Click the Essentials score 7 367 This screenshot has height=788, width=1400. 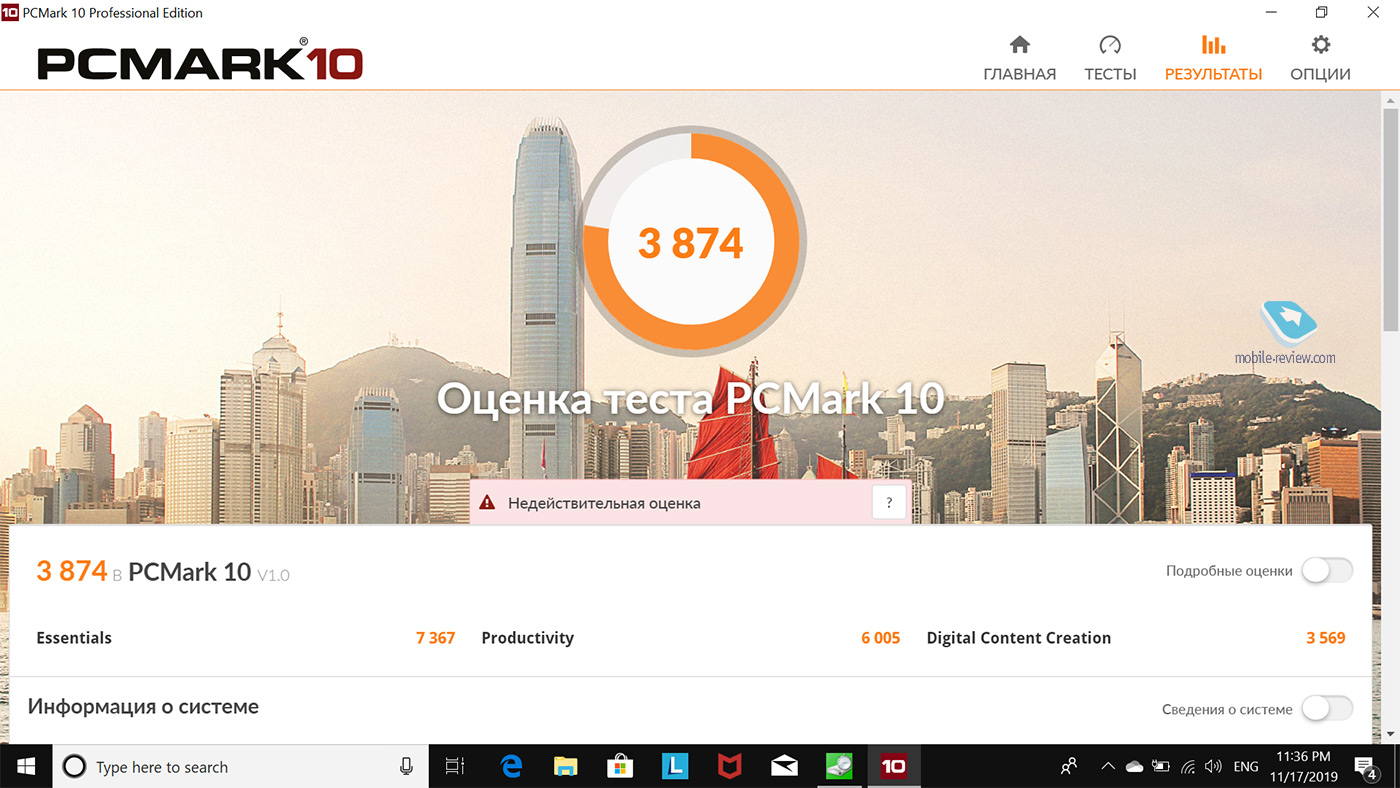pos(435,638)
